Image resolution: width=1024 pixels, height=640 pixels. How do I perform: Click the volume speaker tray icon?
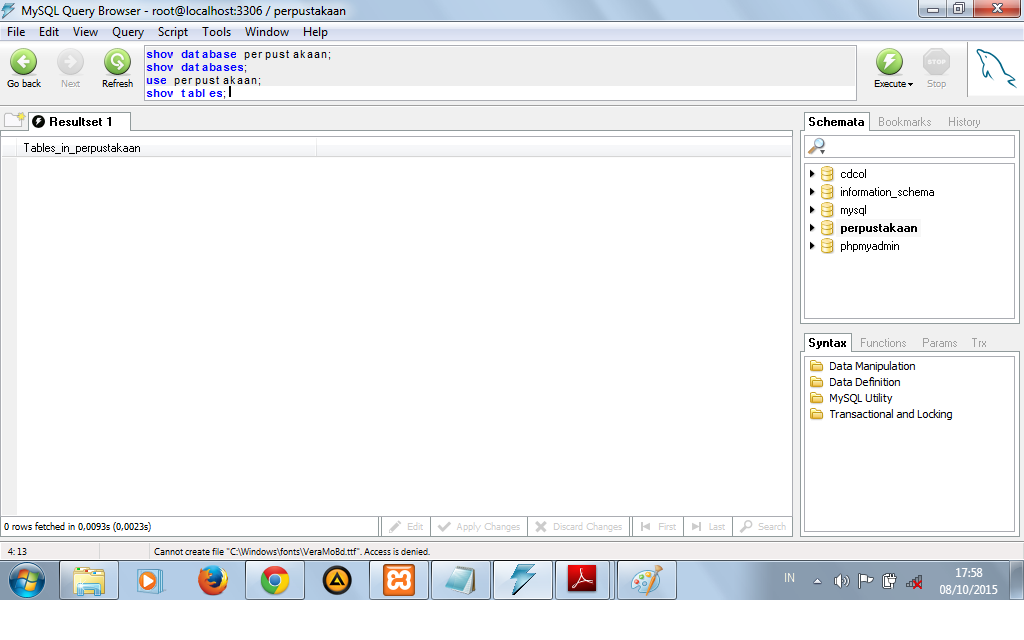point(841,581)
